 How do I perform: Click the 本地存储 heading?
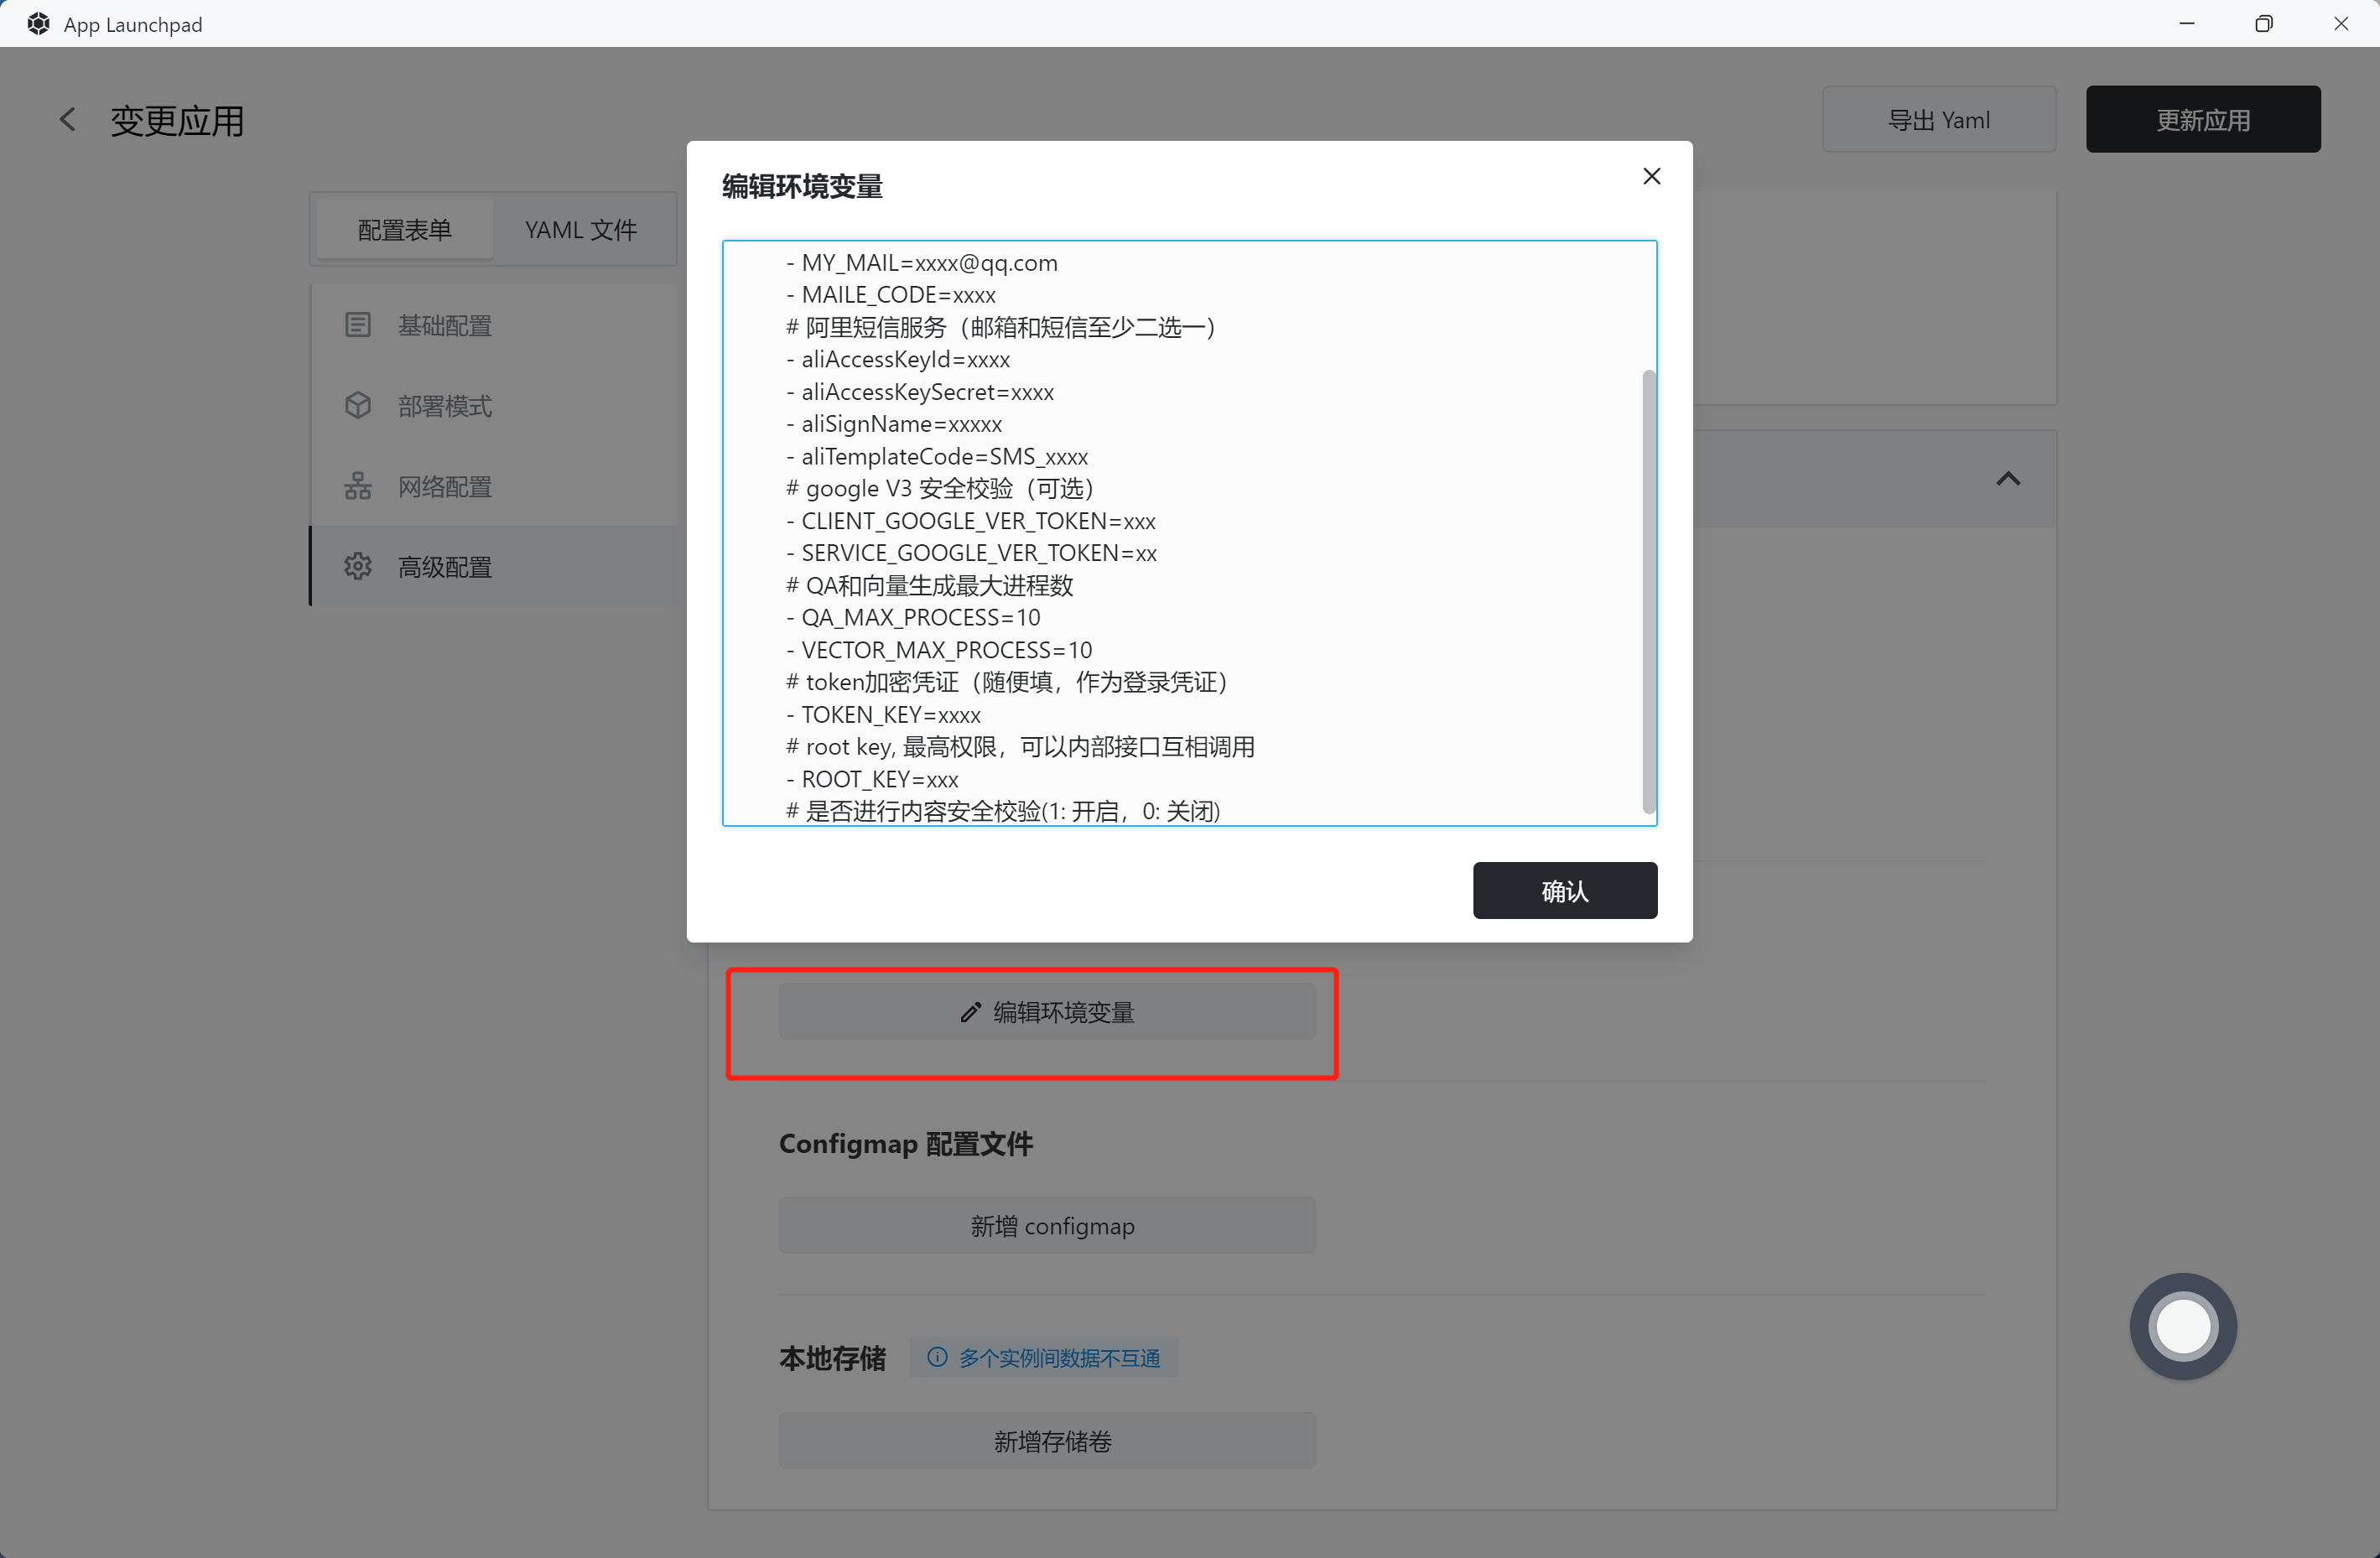pos(832,1358)
